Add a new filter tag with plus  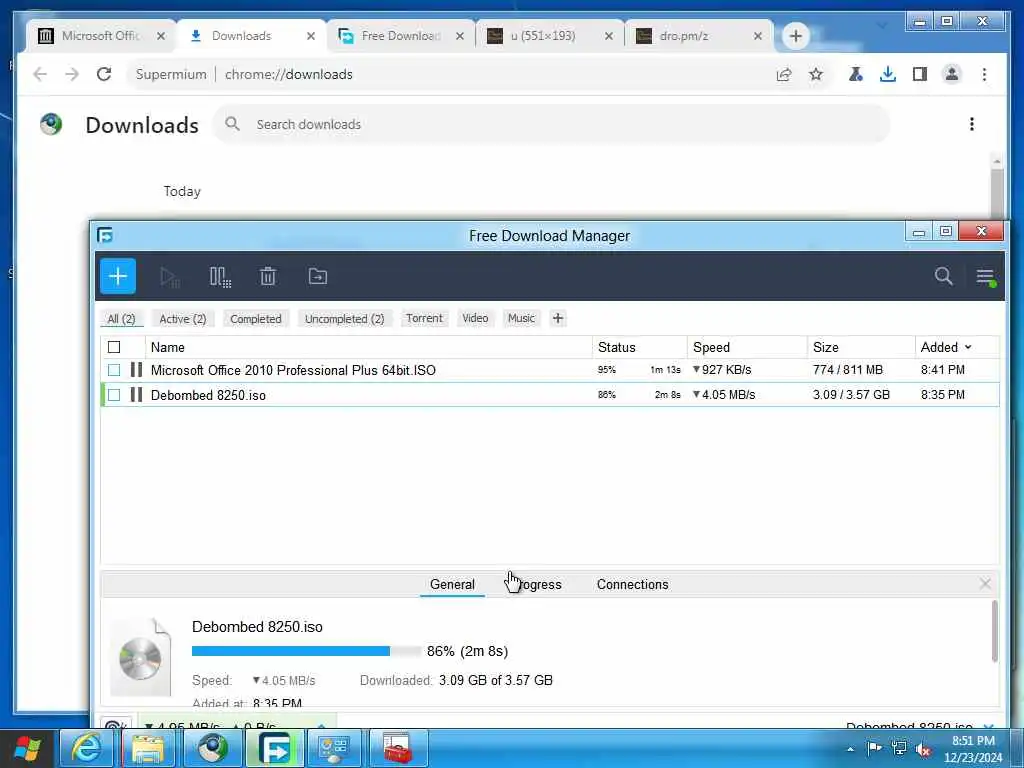point(558,318)
